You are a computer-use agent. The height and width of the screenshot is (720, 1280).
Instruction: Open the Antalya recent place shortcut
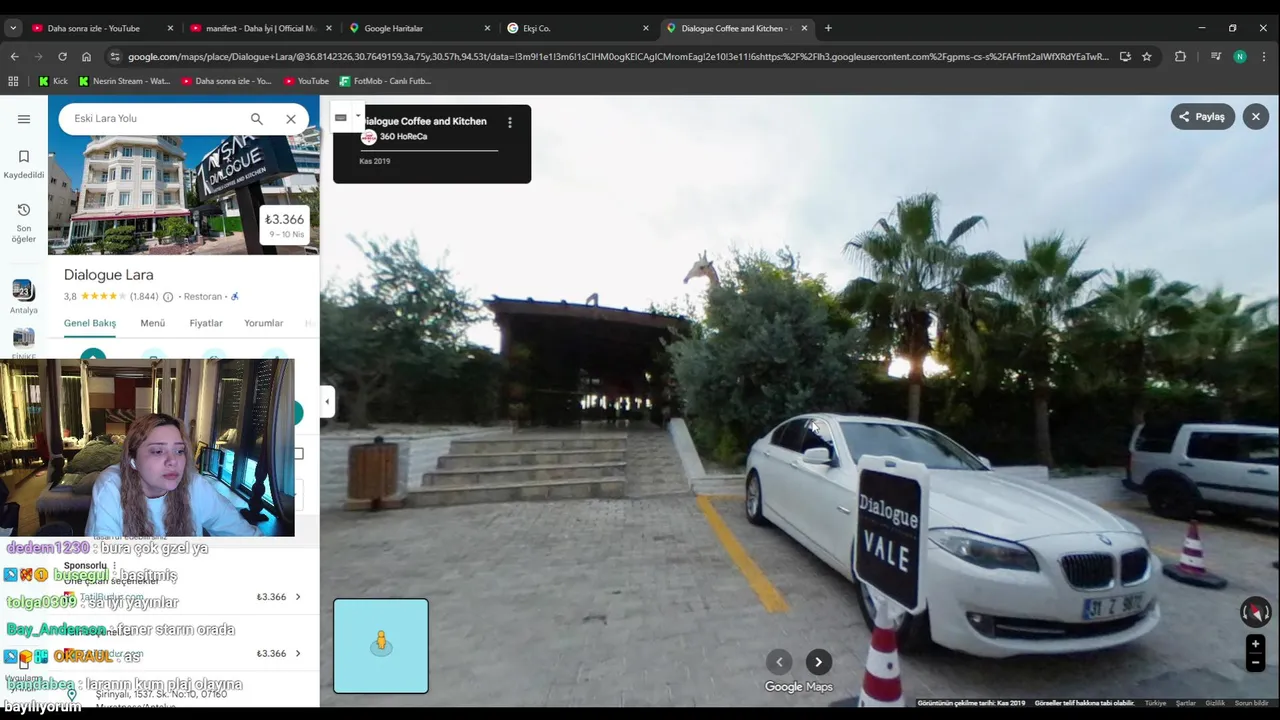tap(24, 297)
